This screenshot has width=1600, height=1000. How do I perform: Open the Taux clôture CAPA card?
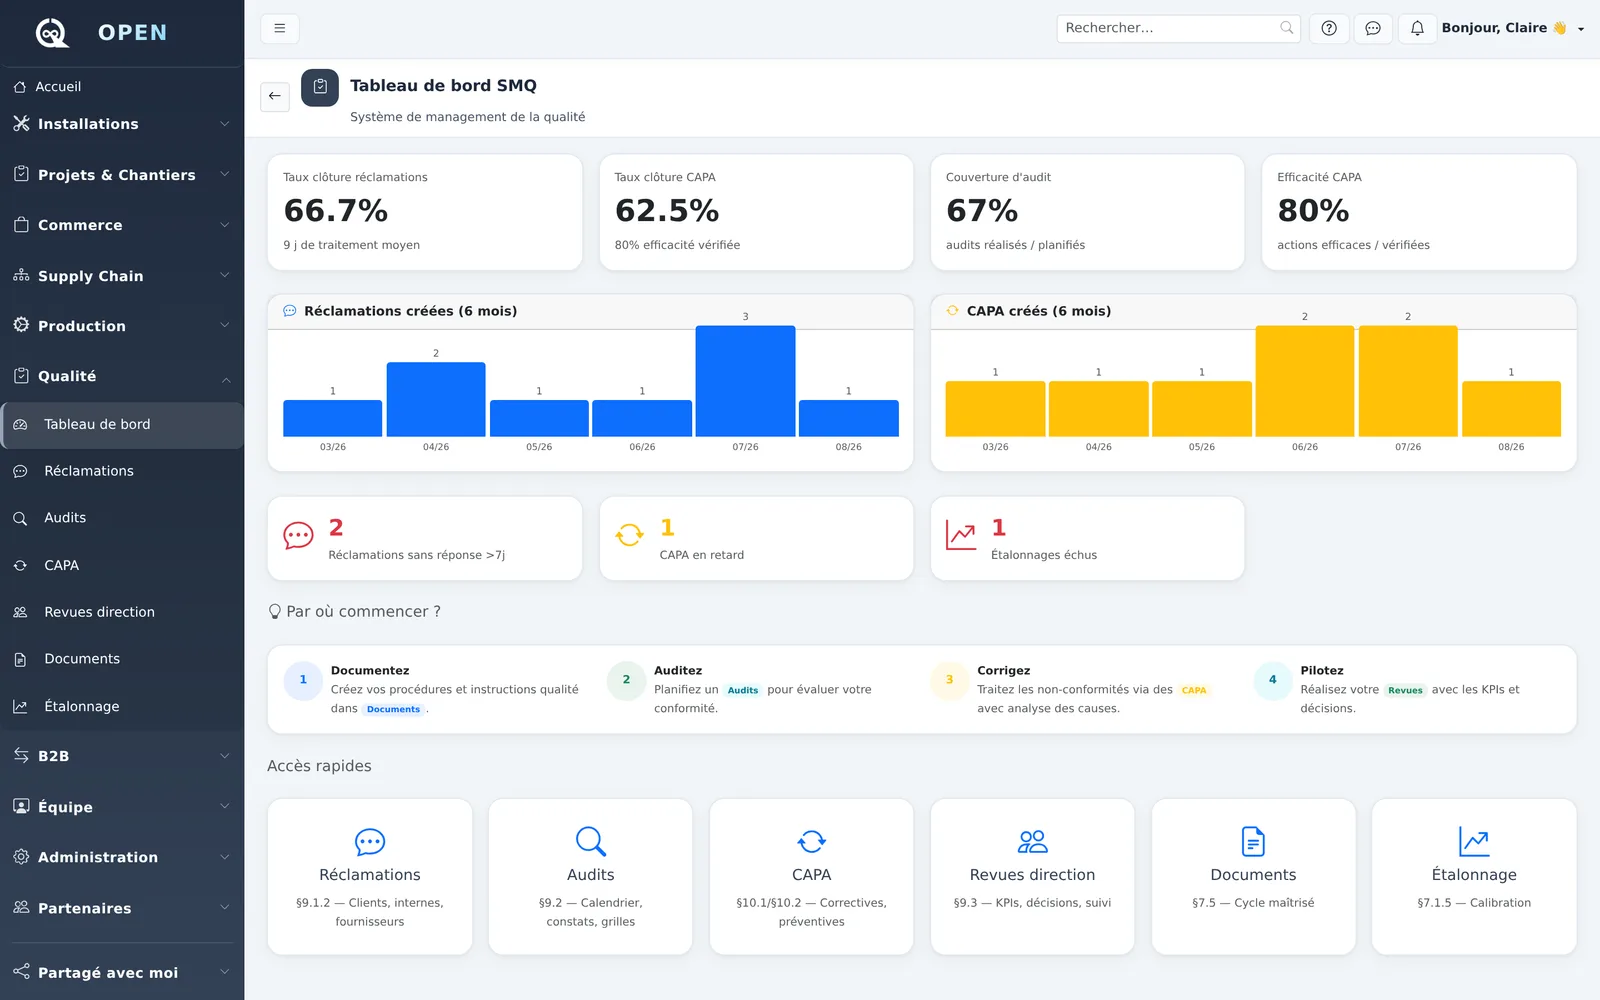(x=756, y=212)
